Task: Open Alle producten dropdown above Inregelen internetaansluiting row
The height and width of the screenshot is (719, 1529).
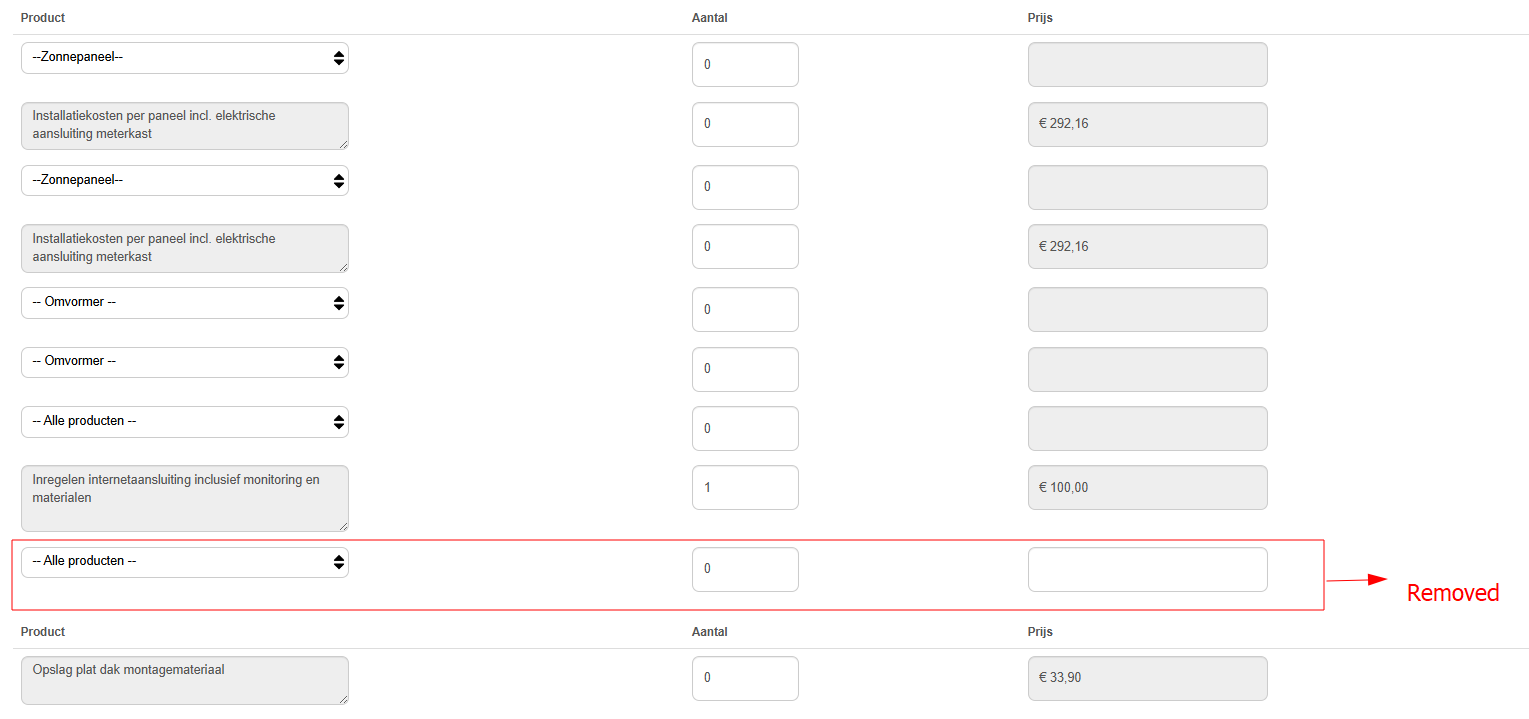Action: coord(184,422)
